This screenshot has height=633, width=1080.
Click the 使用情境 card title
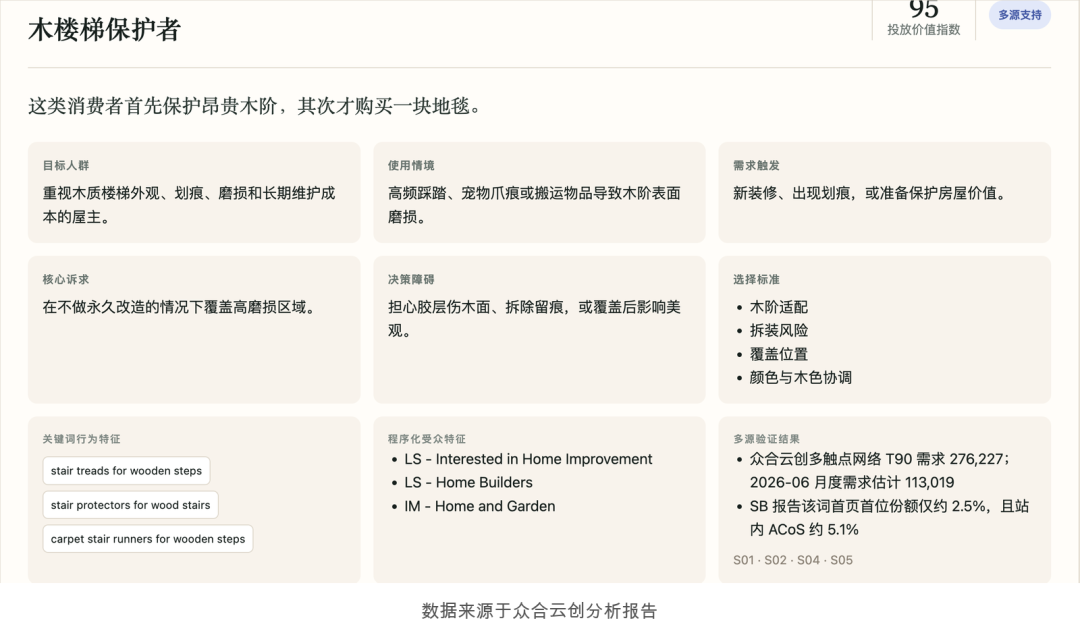[411, 165]
